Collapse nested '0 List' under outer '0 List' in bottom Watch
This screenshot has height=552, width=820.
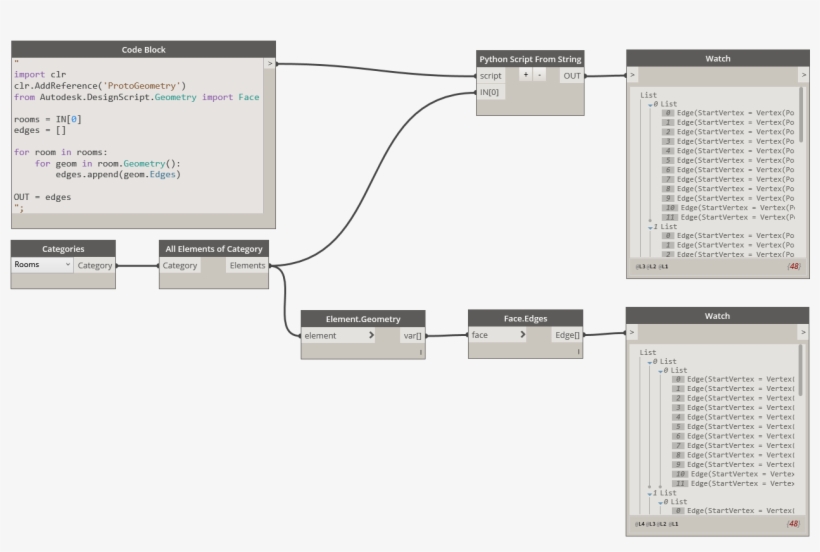click(x=660, y=371)
